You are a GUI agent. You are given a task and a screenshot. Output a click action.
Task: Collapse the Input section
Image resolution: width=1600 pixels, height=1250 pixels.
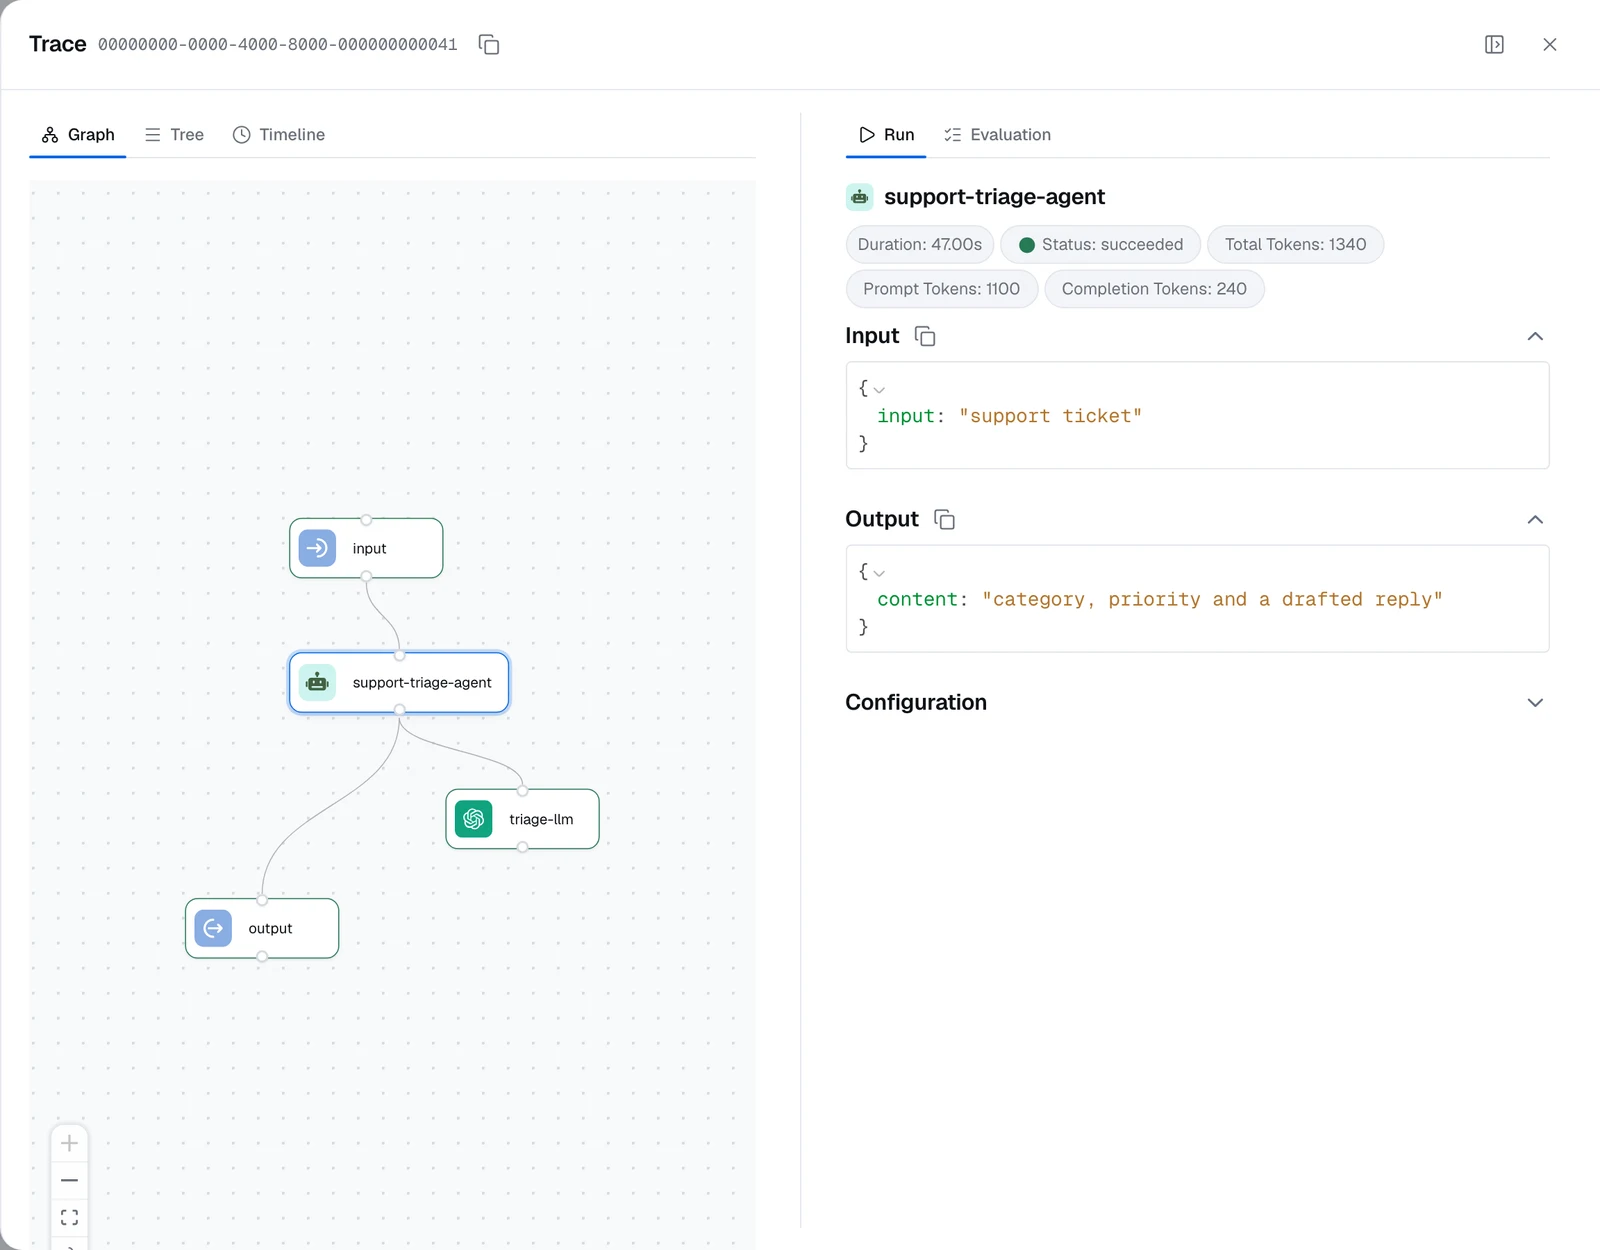coord(1535,336)
